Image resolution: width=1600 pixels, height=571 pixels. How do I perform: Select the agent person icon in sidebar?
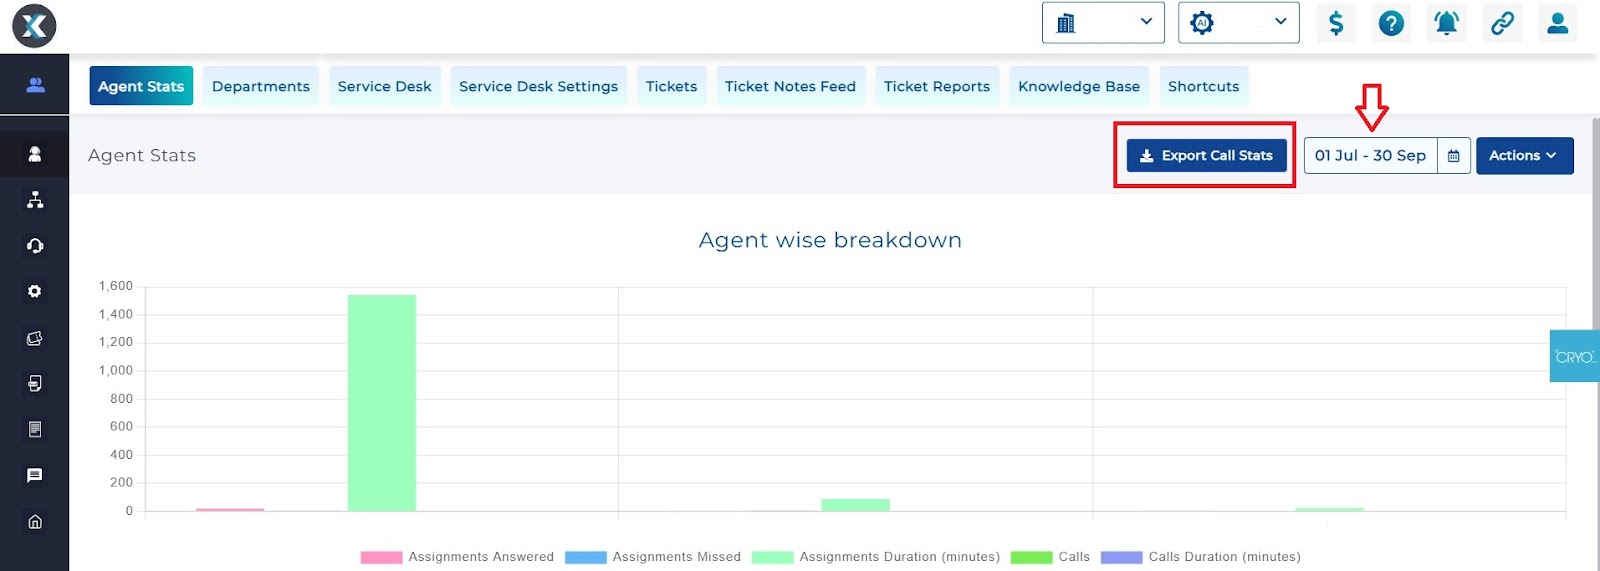click(x=35, y=154)
